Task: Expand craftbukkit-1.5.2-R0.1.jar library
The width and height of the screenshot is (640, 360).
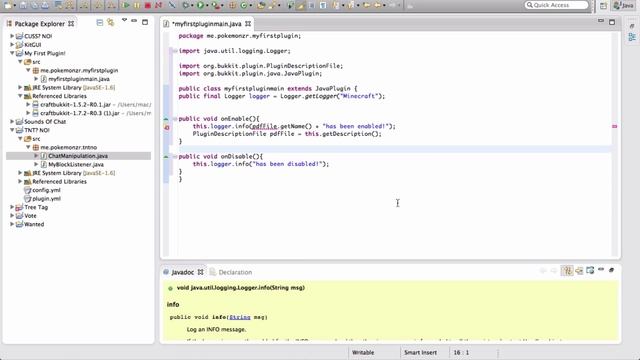Action: point(28,104)
